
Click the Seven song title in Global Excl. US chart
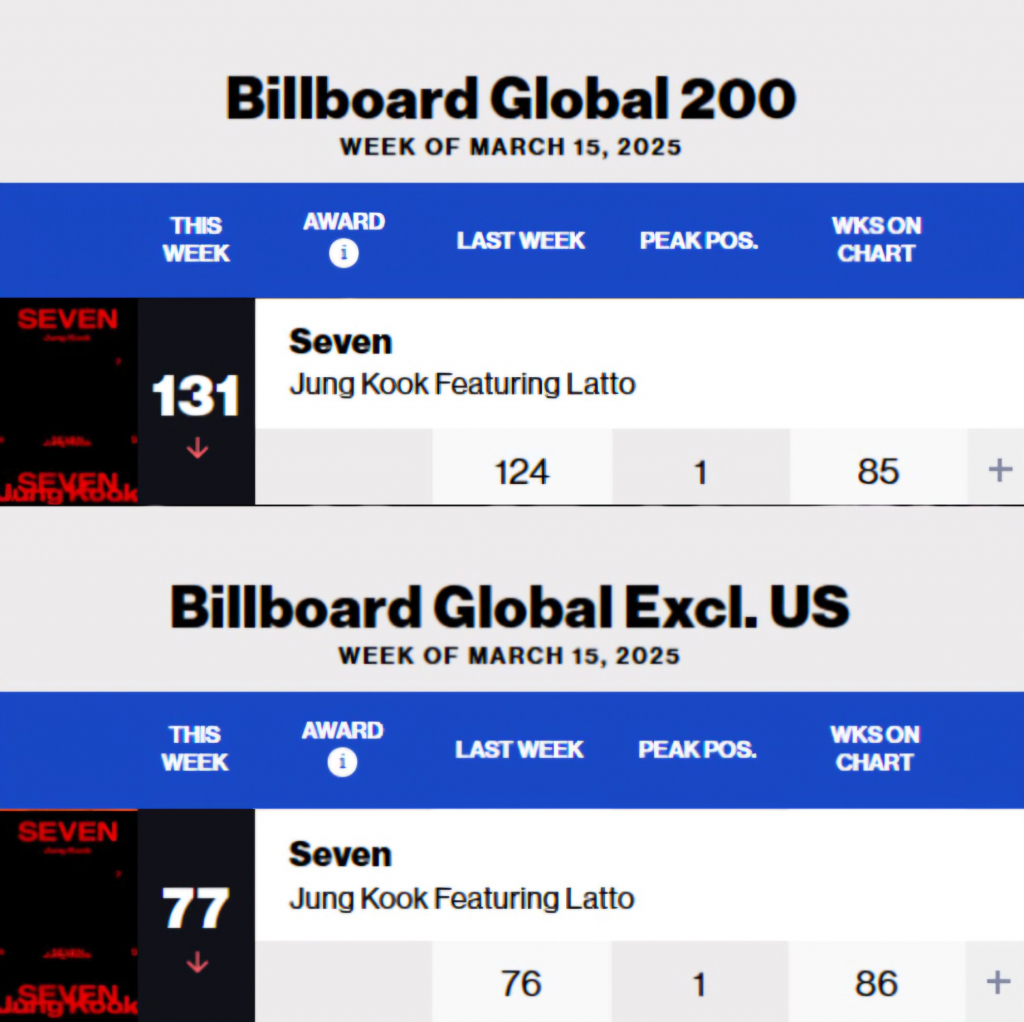(340, 855)
